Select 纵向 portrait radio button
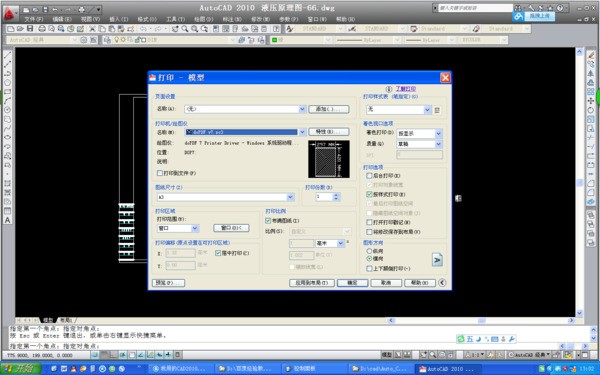 pos(369,251)
